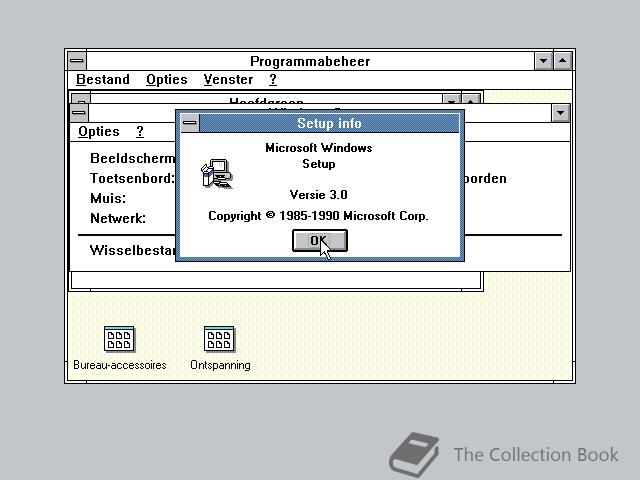Click the copyright 1985-1990 Microsoft Corp. line
The height and width of the screenshot is (480, 640).
coord(318,216)
